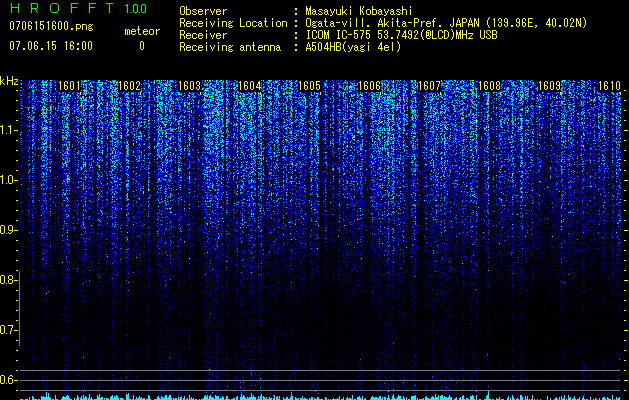
Task: Click the 0.8 kHz axis label
Action: click(x=8, y=280)
